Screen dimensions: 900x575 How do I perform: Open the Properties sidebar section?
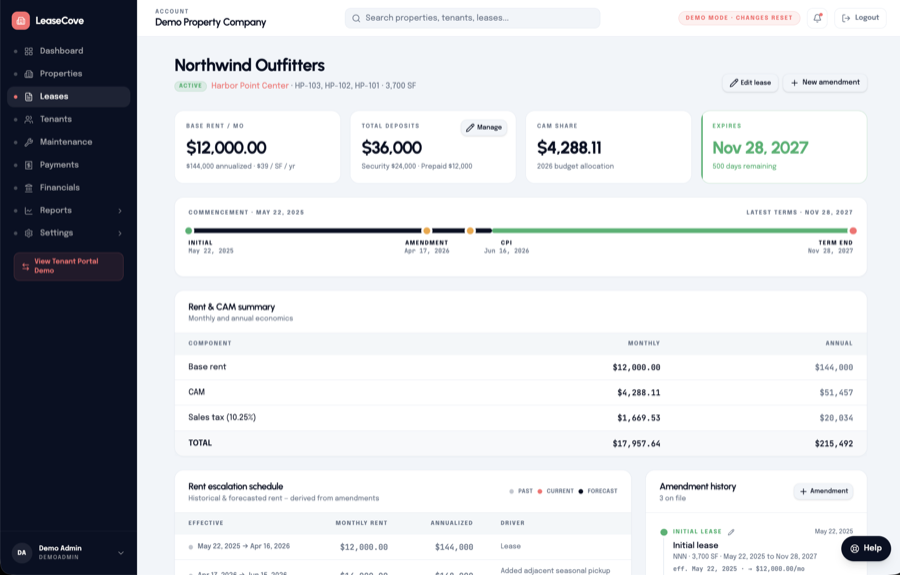[68, 73]
